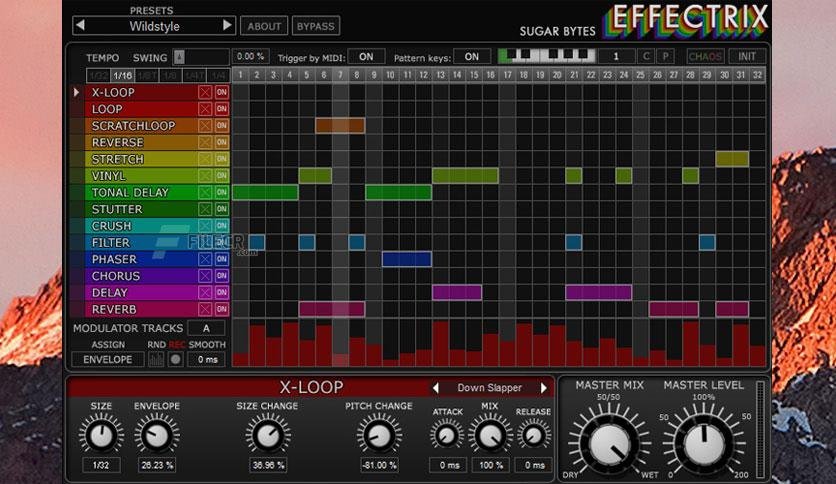The width and height of the screenshot is (836, 484).
Task: Click the X-LOOP track selection arrow
Action: coord(76,92)
